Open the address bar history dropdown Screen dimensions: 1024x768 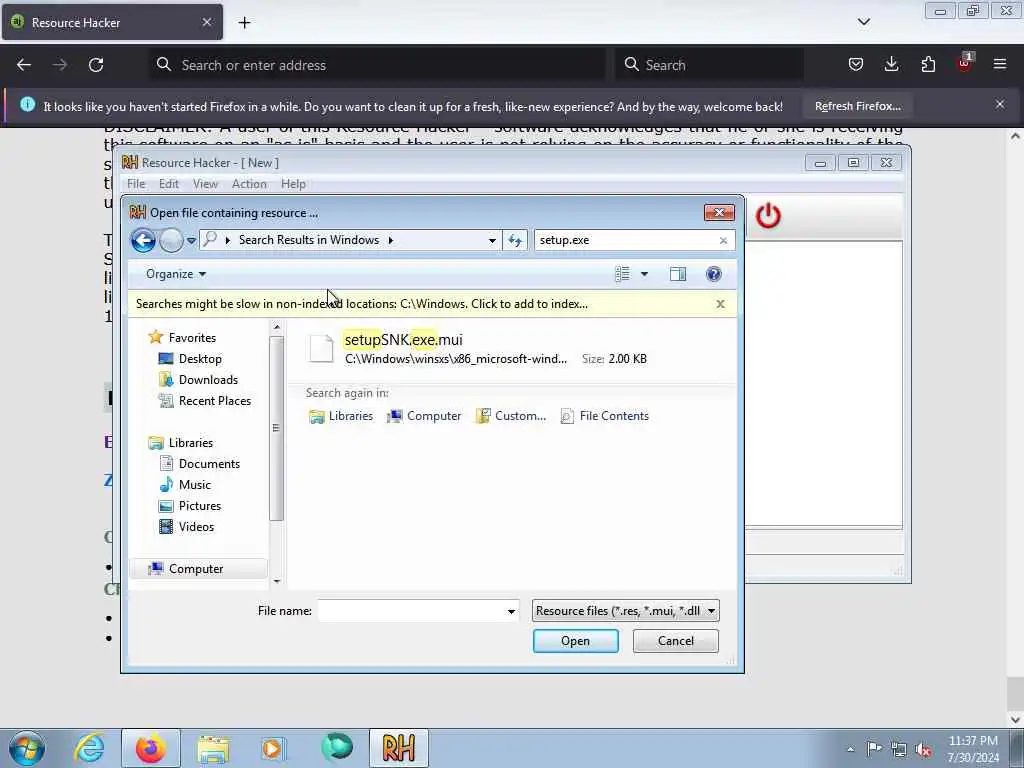coord(492,240)
